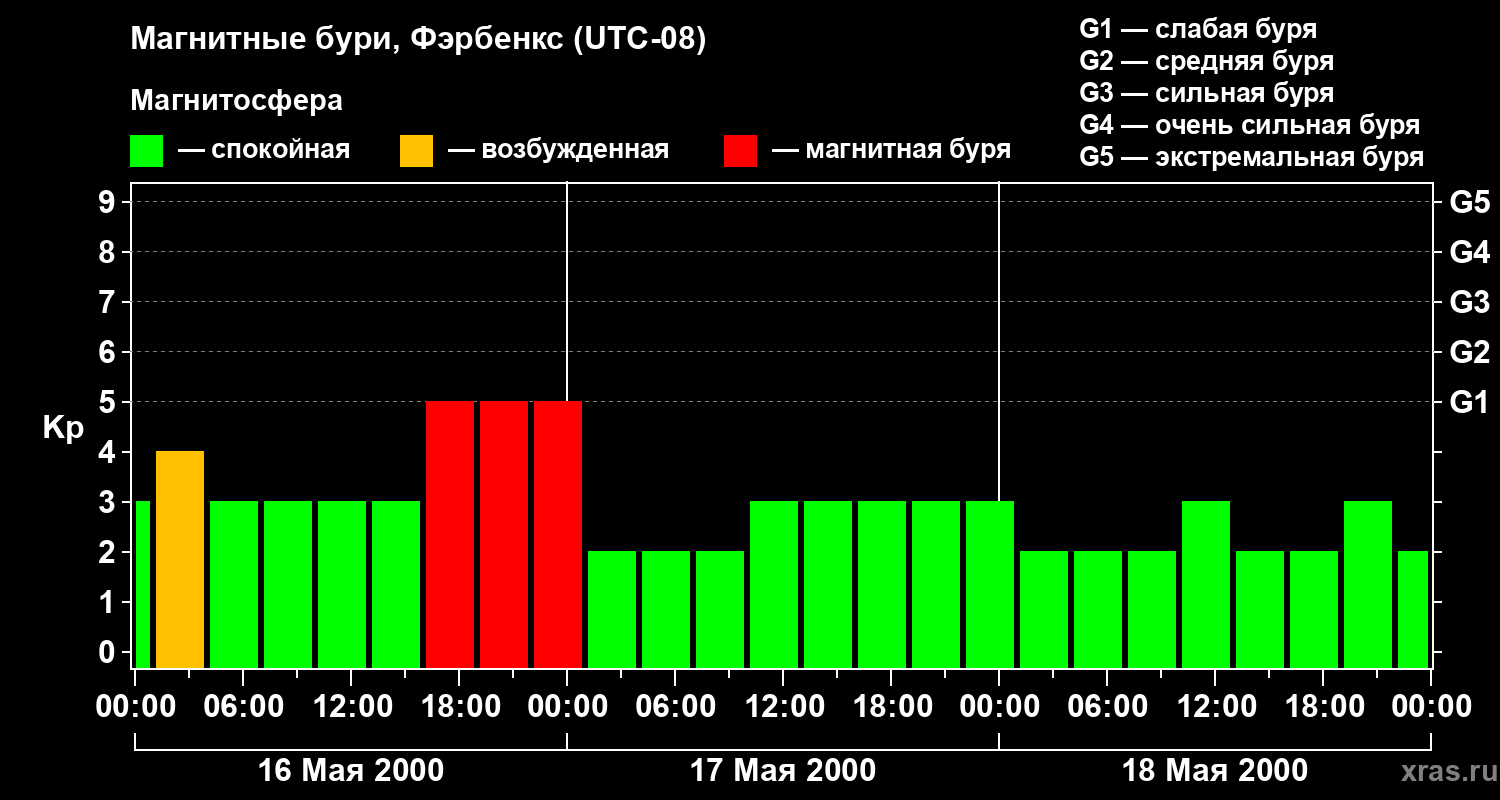Click the 06:00 time label above '18 Мая 2000'
The image size is (1500, 800).
[x=1107, y=707]
